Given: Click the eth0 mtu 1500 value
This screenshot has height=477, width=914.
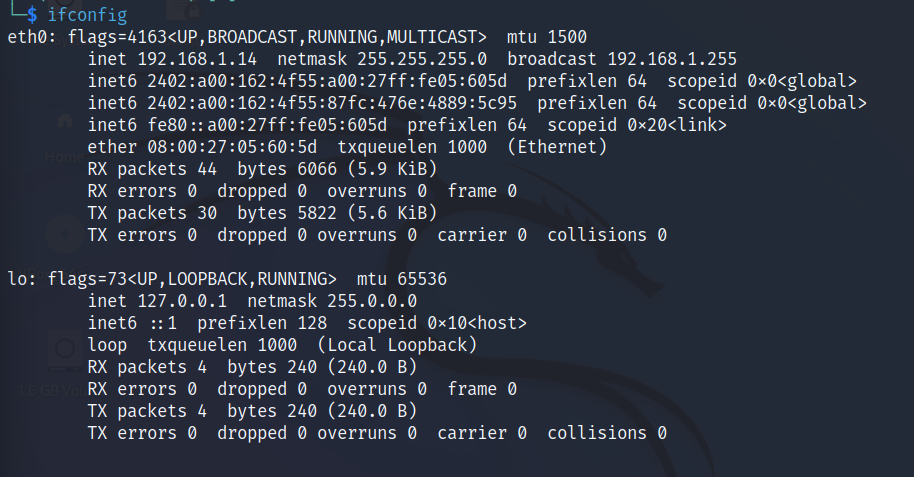Looking at the screenshot, I should (x=567, y=37).
